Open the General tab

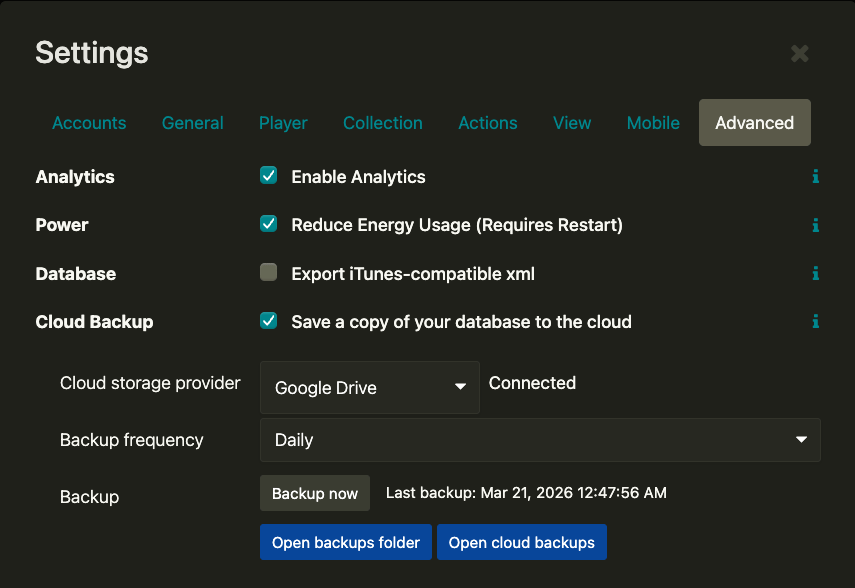click(x=192, y=123)
